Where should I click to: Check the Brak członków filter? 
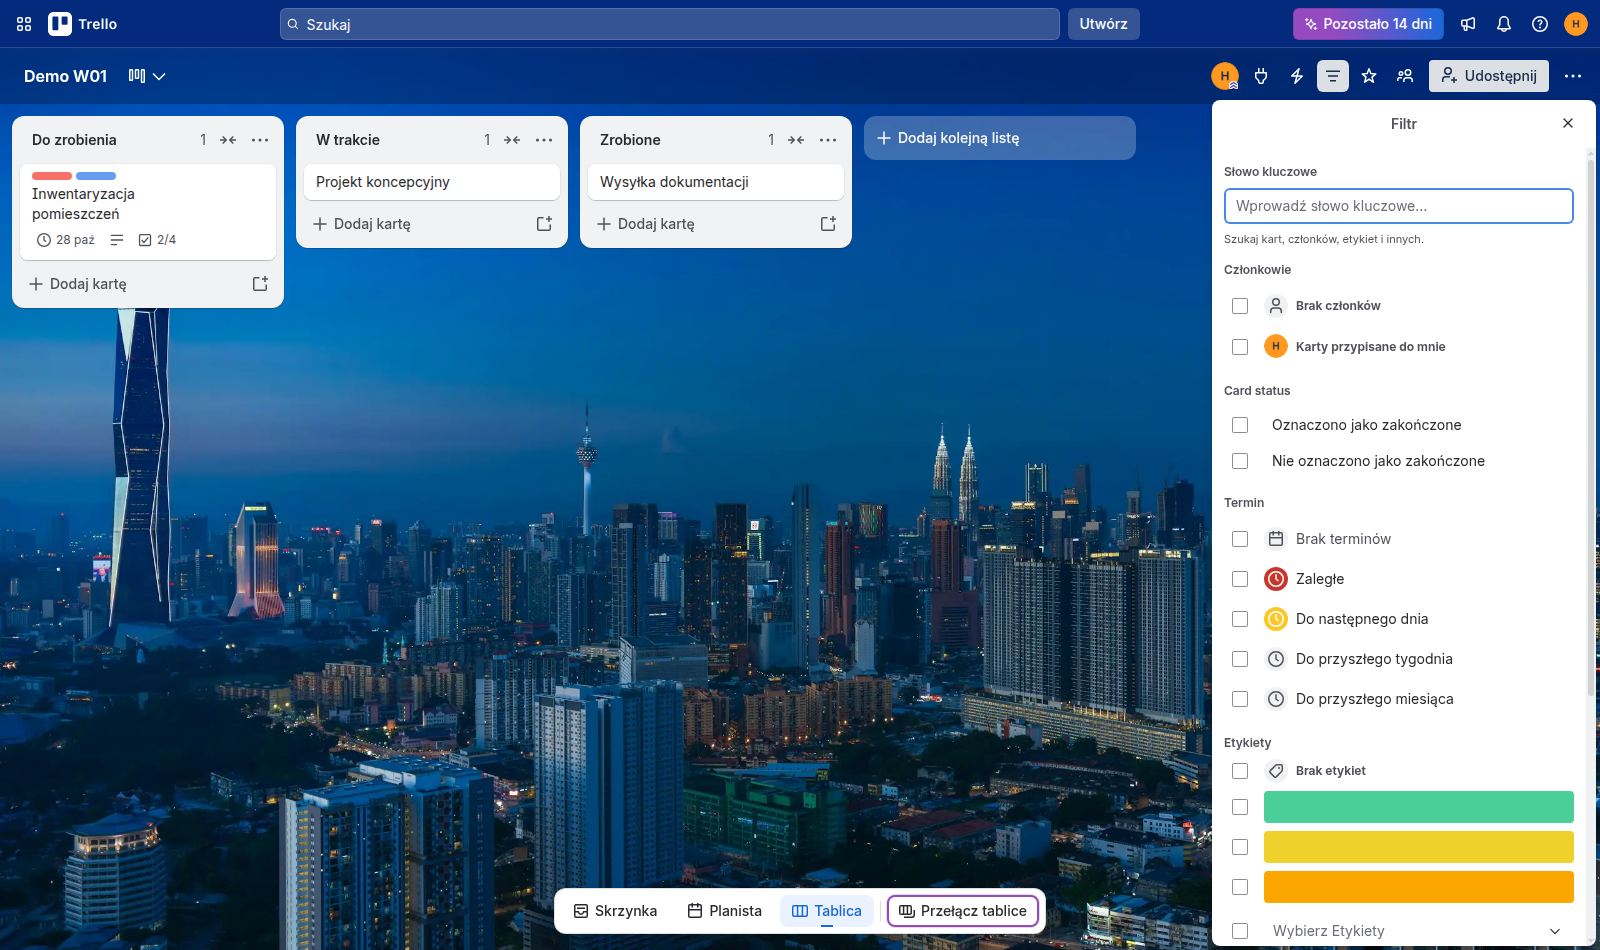click(x=1240, y=306)
